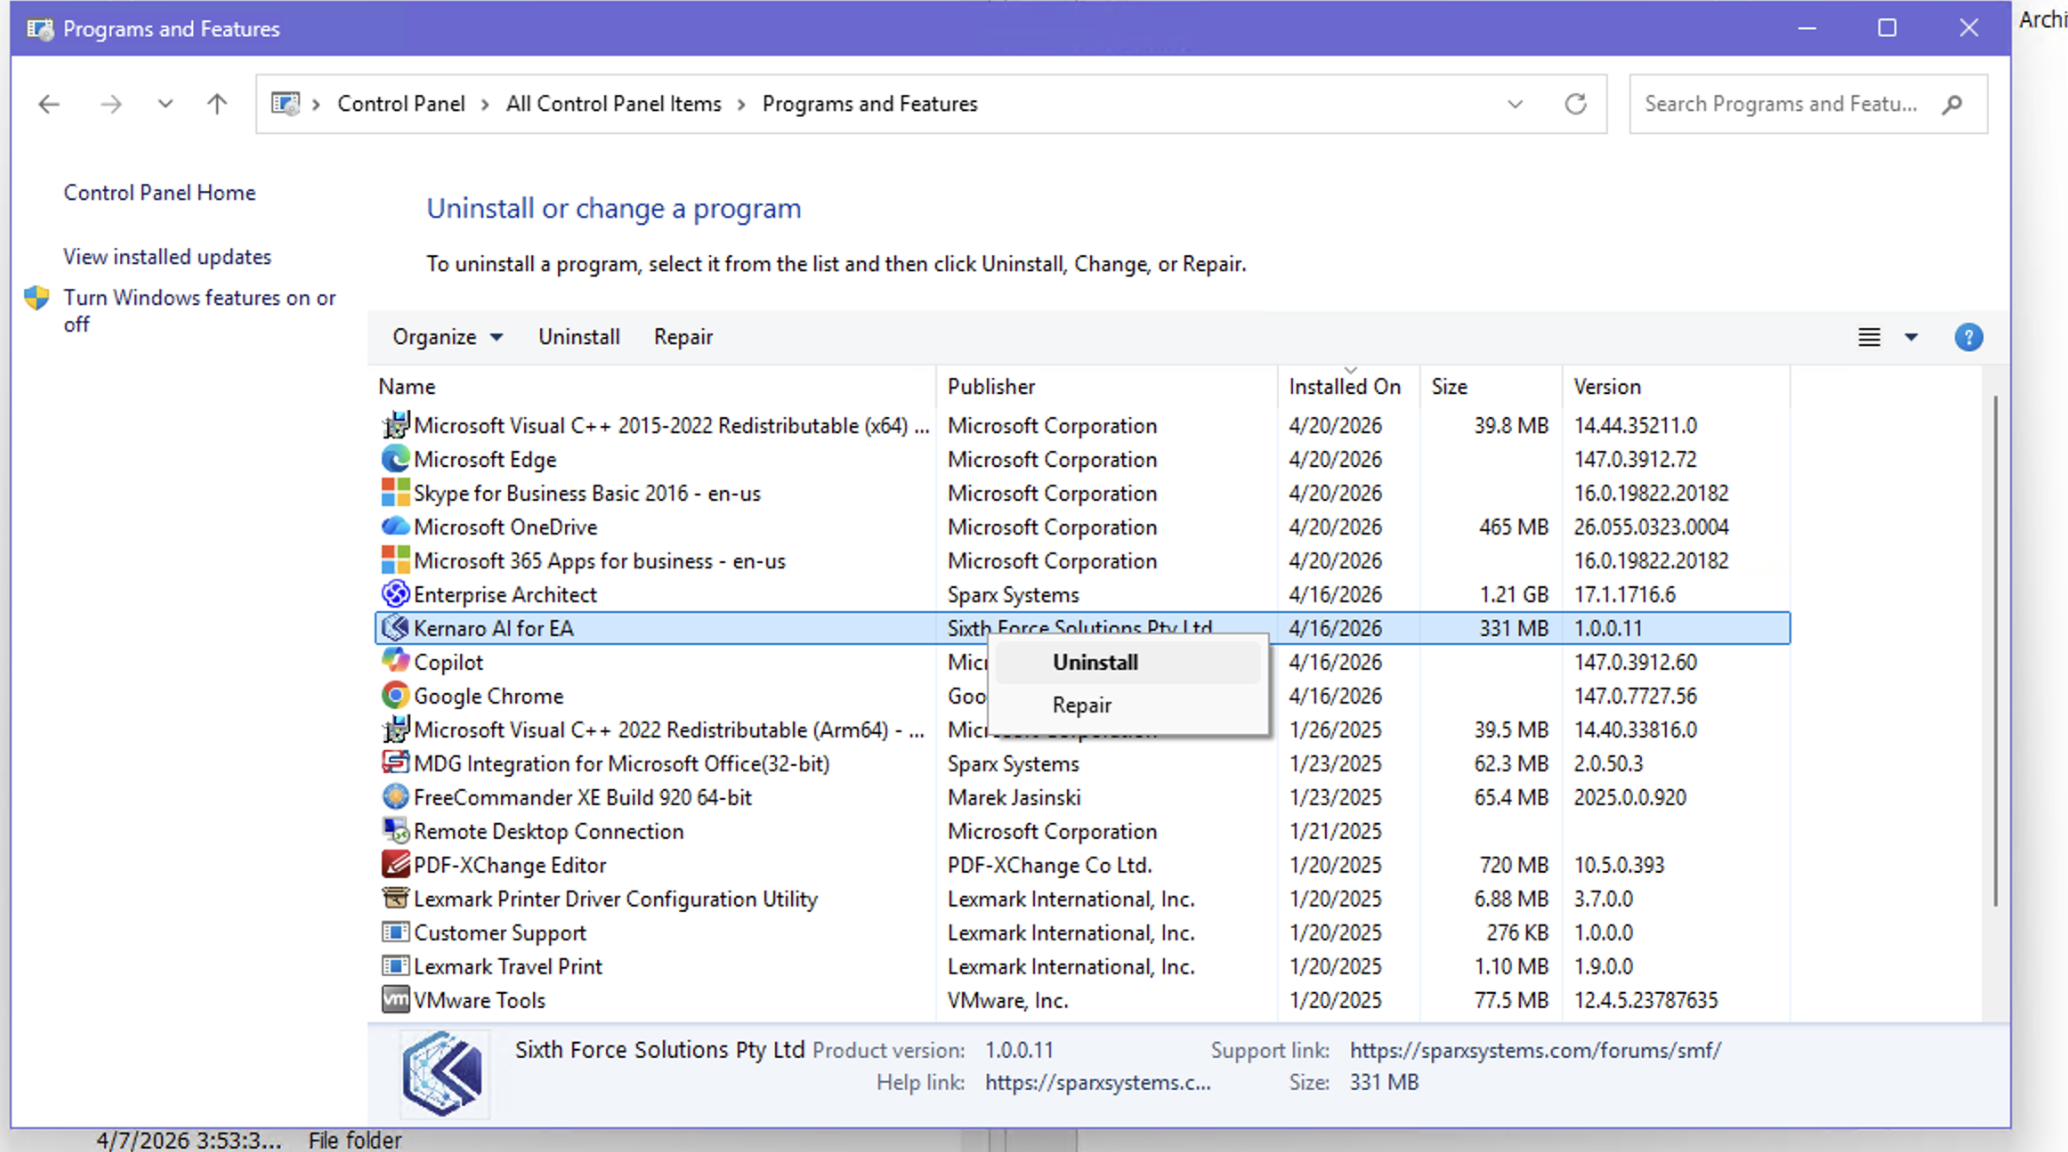
Task: Click the Copilot icon in list
Action: 396,662
